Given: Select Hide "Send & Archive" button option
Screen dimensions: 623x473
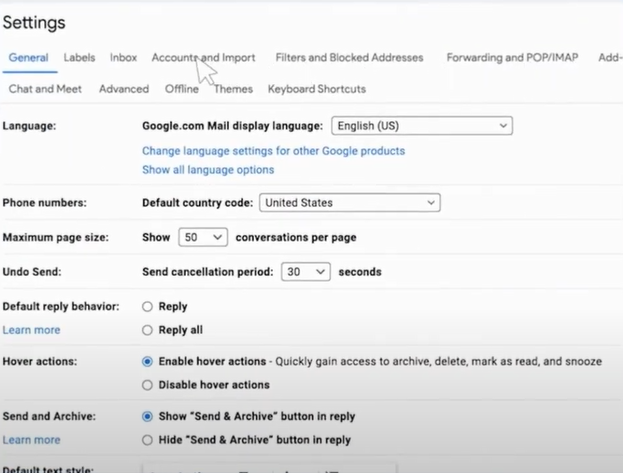Looking at the screenshot, I should point(147,440).
